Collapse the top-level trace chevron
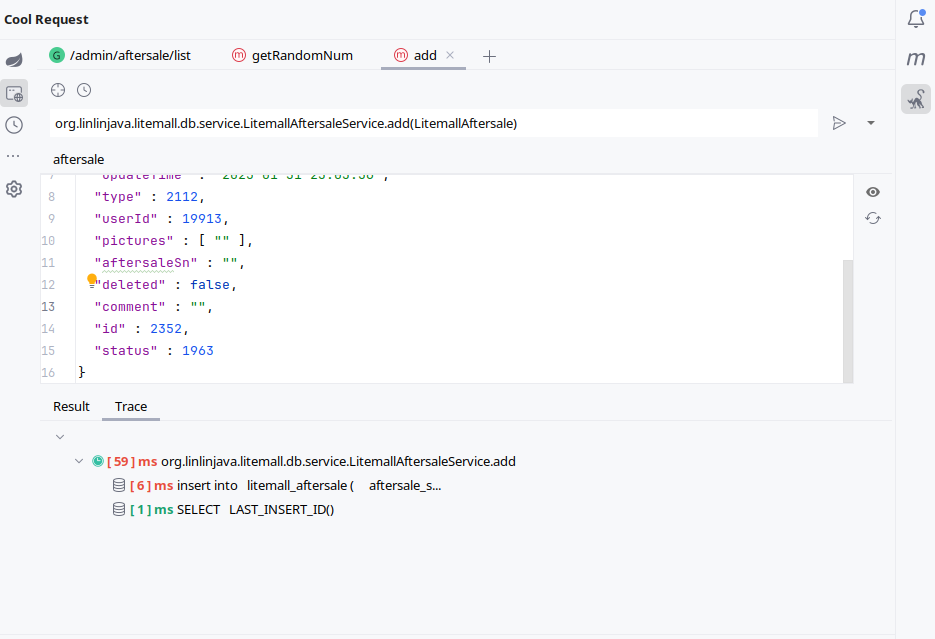The height and width of the screenshot is (639, 935). click(60, 437)
